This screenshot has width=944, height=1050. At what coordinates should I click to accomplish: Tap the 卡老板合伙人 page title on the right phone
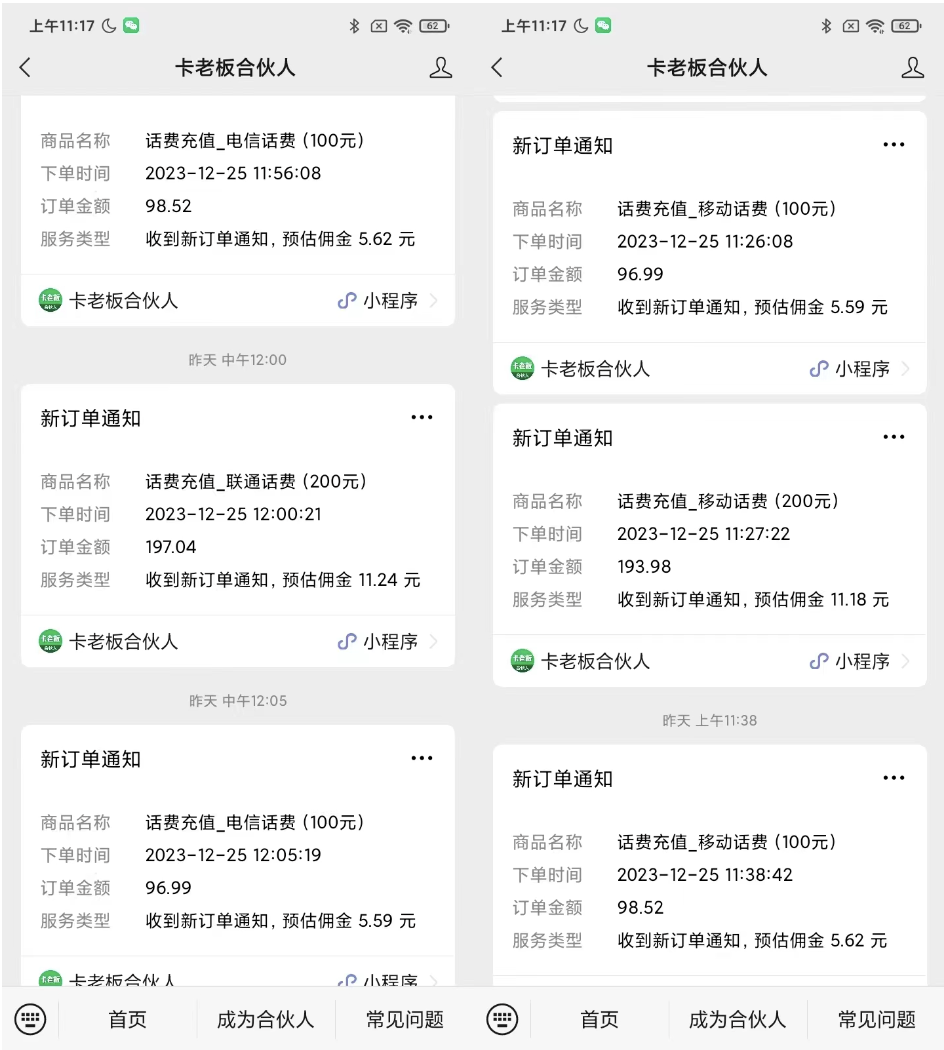click(707, 68)
